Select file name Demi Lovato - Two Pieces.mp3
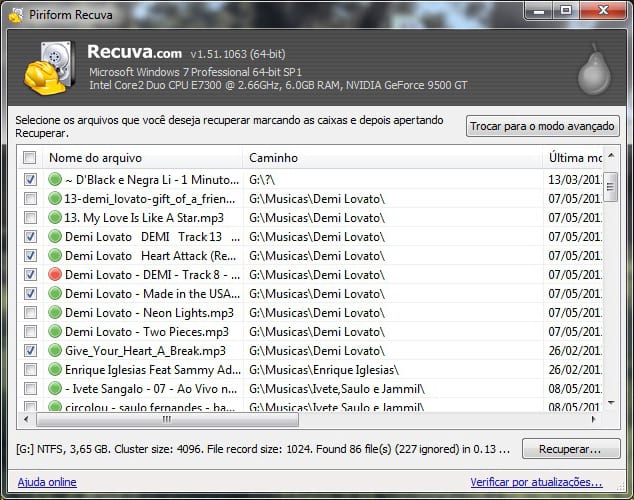This screenshot has width=634, height=500. (x=147, y=331)
